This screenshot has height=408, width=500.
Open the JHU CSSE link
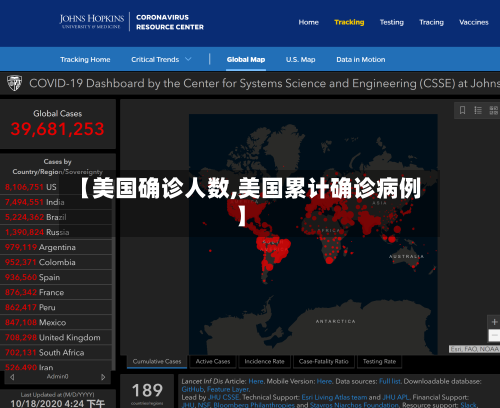(223, 397)
